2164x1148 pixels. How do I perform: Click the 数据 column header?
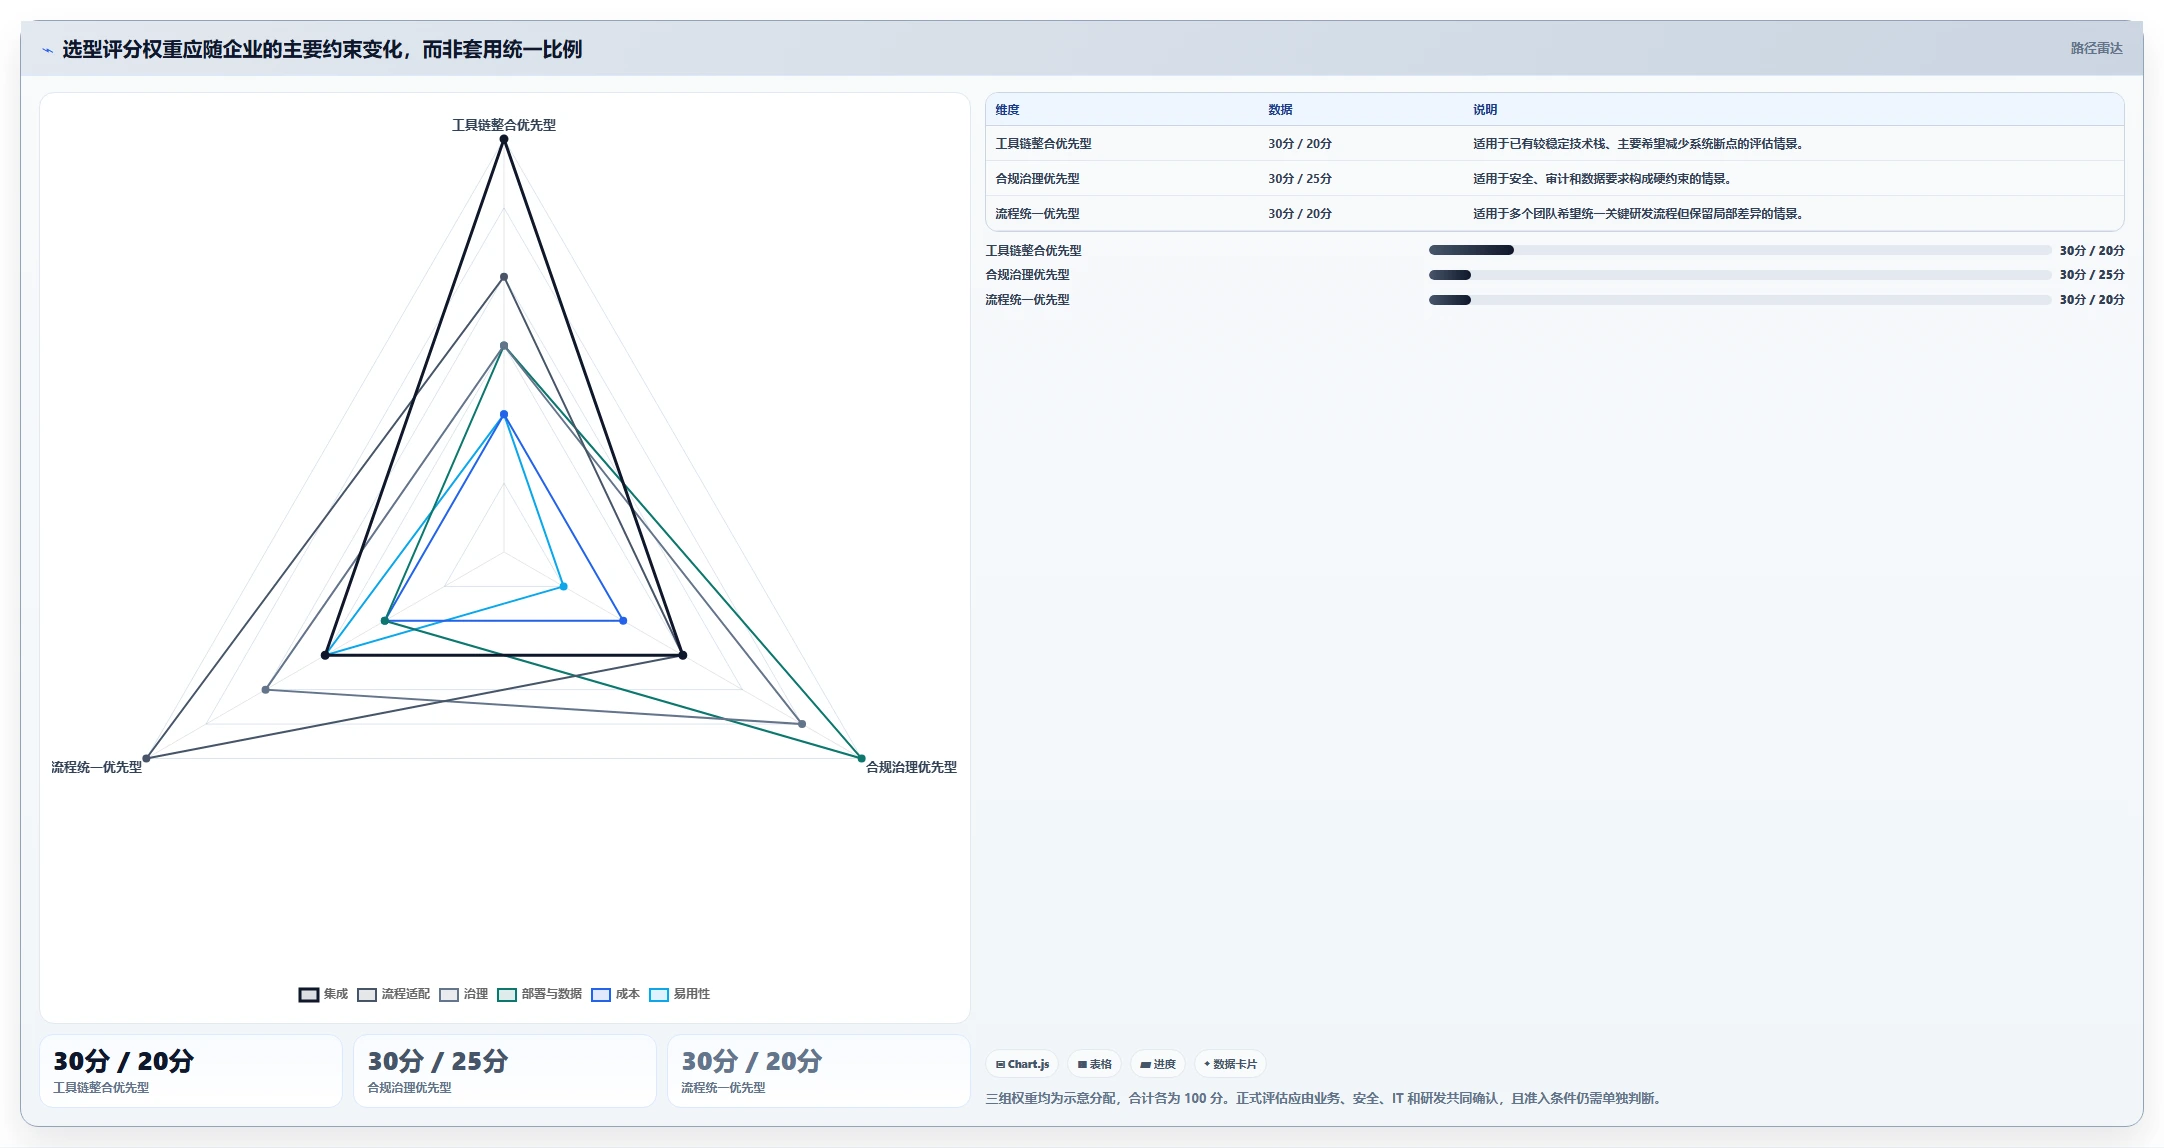[x=1280, y=110]
